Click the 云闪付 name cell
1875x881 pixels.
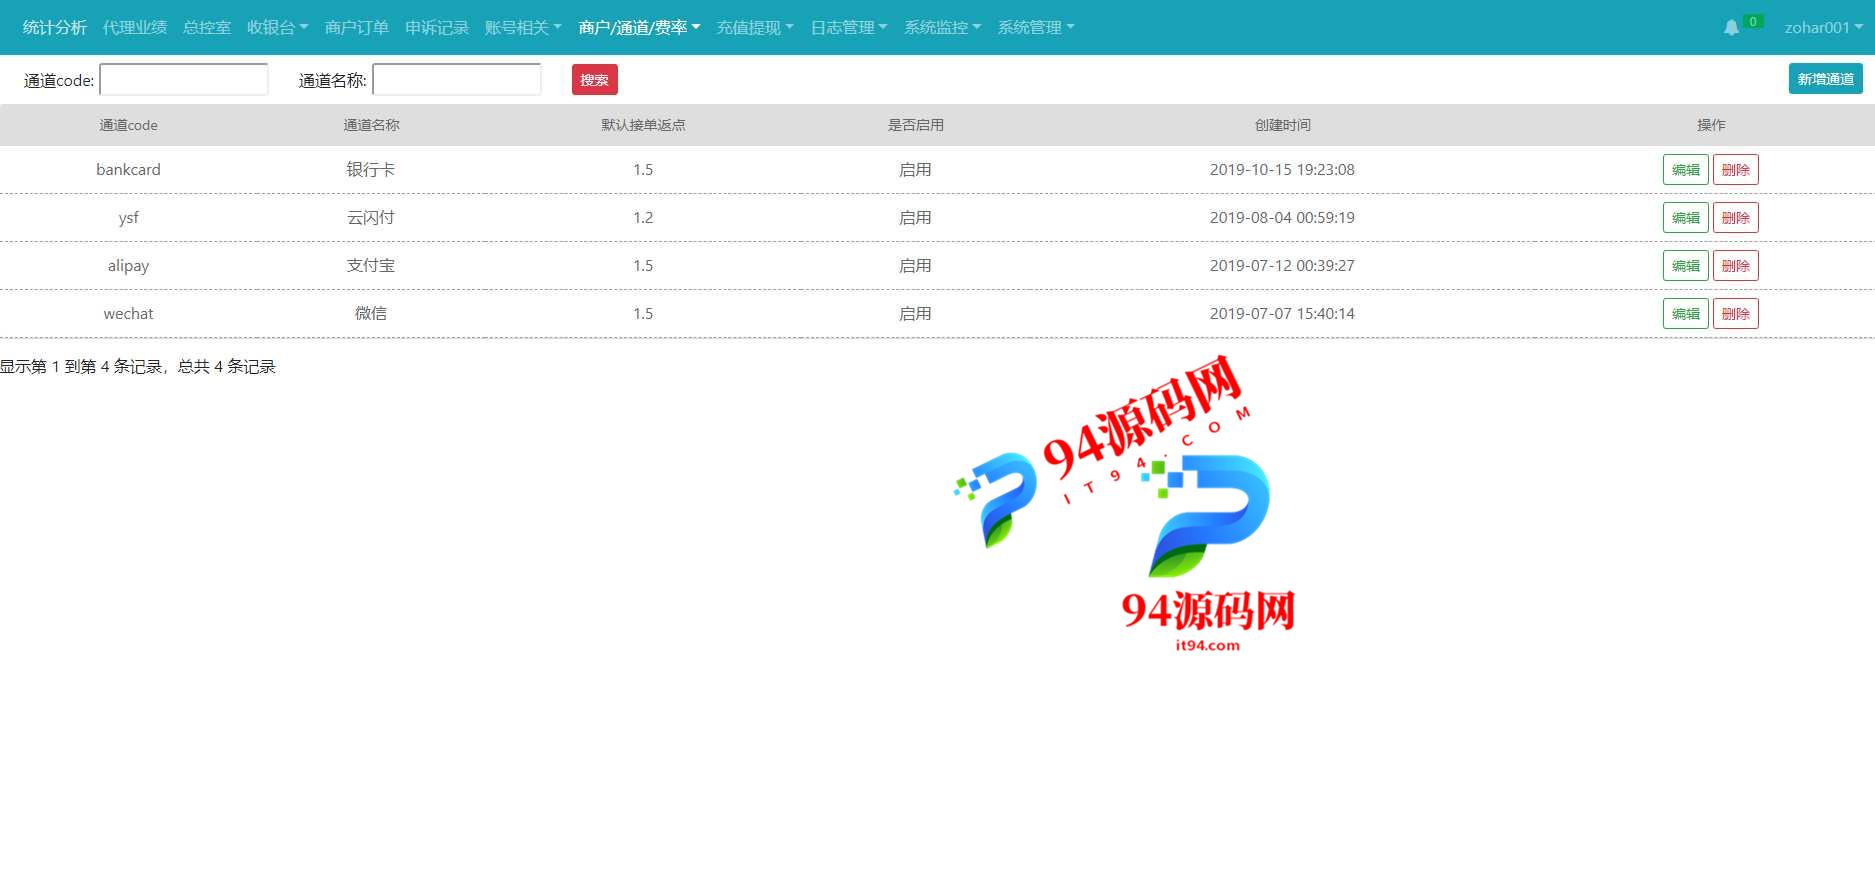(371, 218)
